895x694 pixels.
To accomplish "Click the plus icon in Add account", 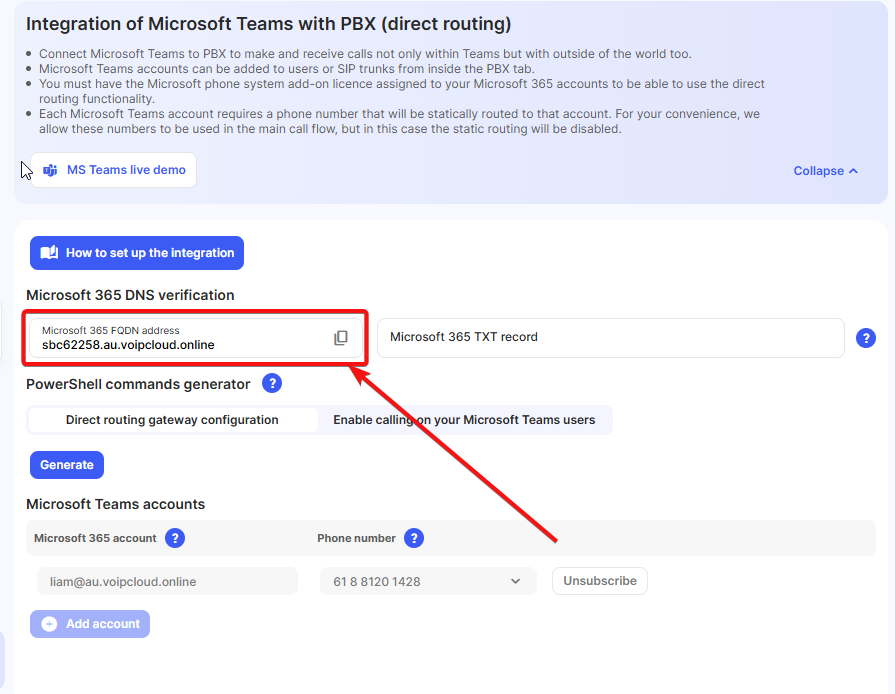I will tap(49, 624).
